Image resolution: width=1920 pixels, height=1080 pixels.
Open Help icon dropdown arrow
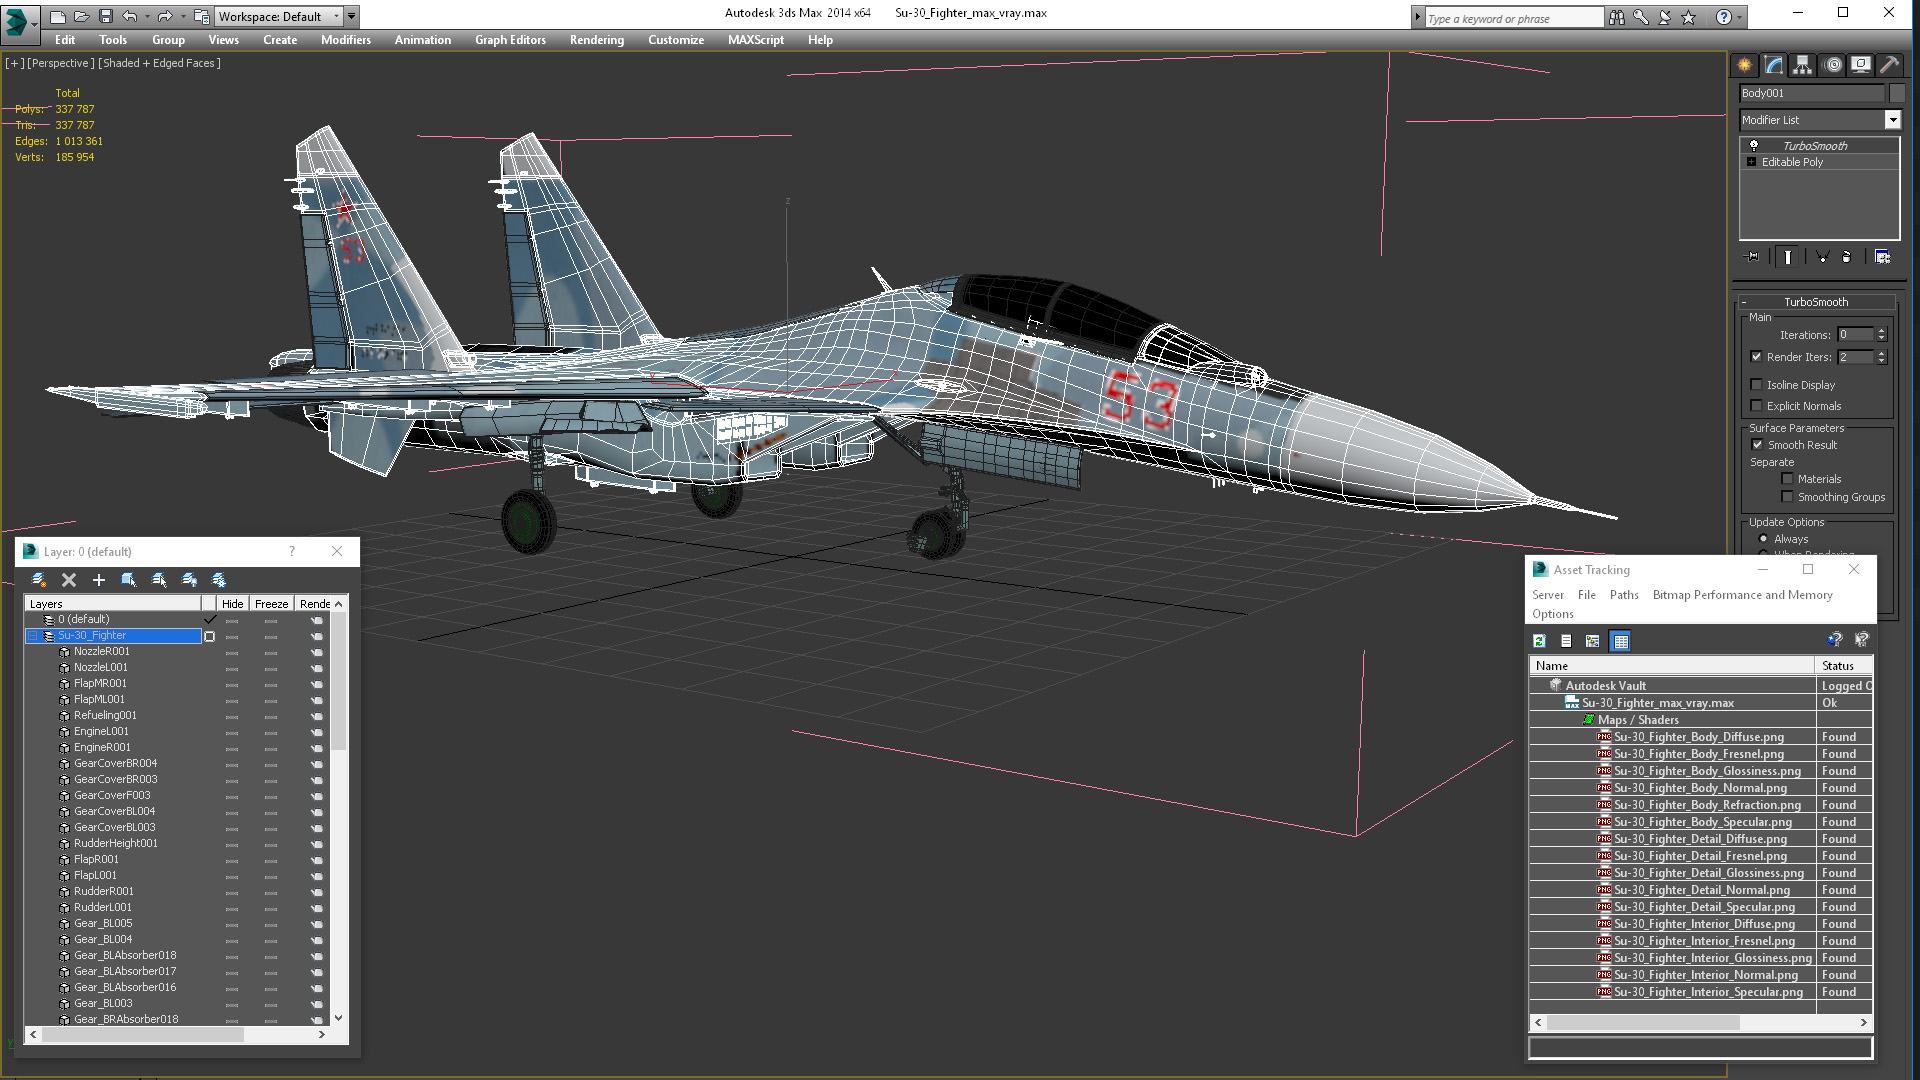[1739, 17]
